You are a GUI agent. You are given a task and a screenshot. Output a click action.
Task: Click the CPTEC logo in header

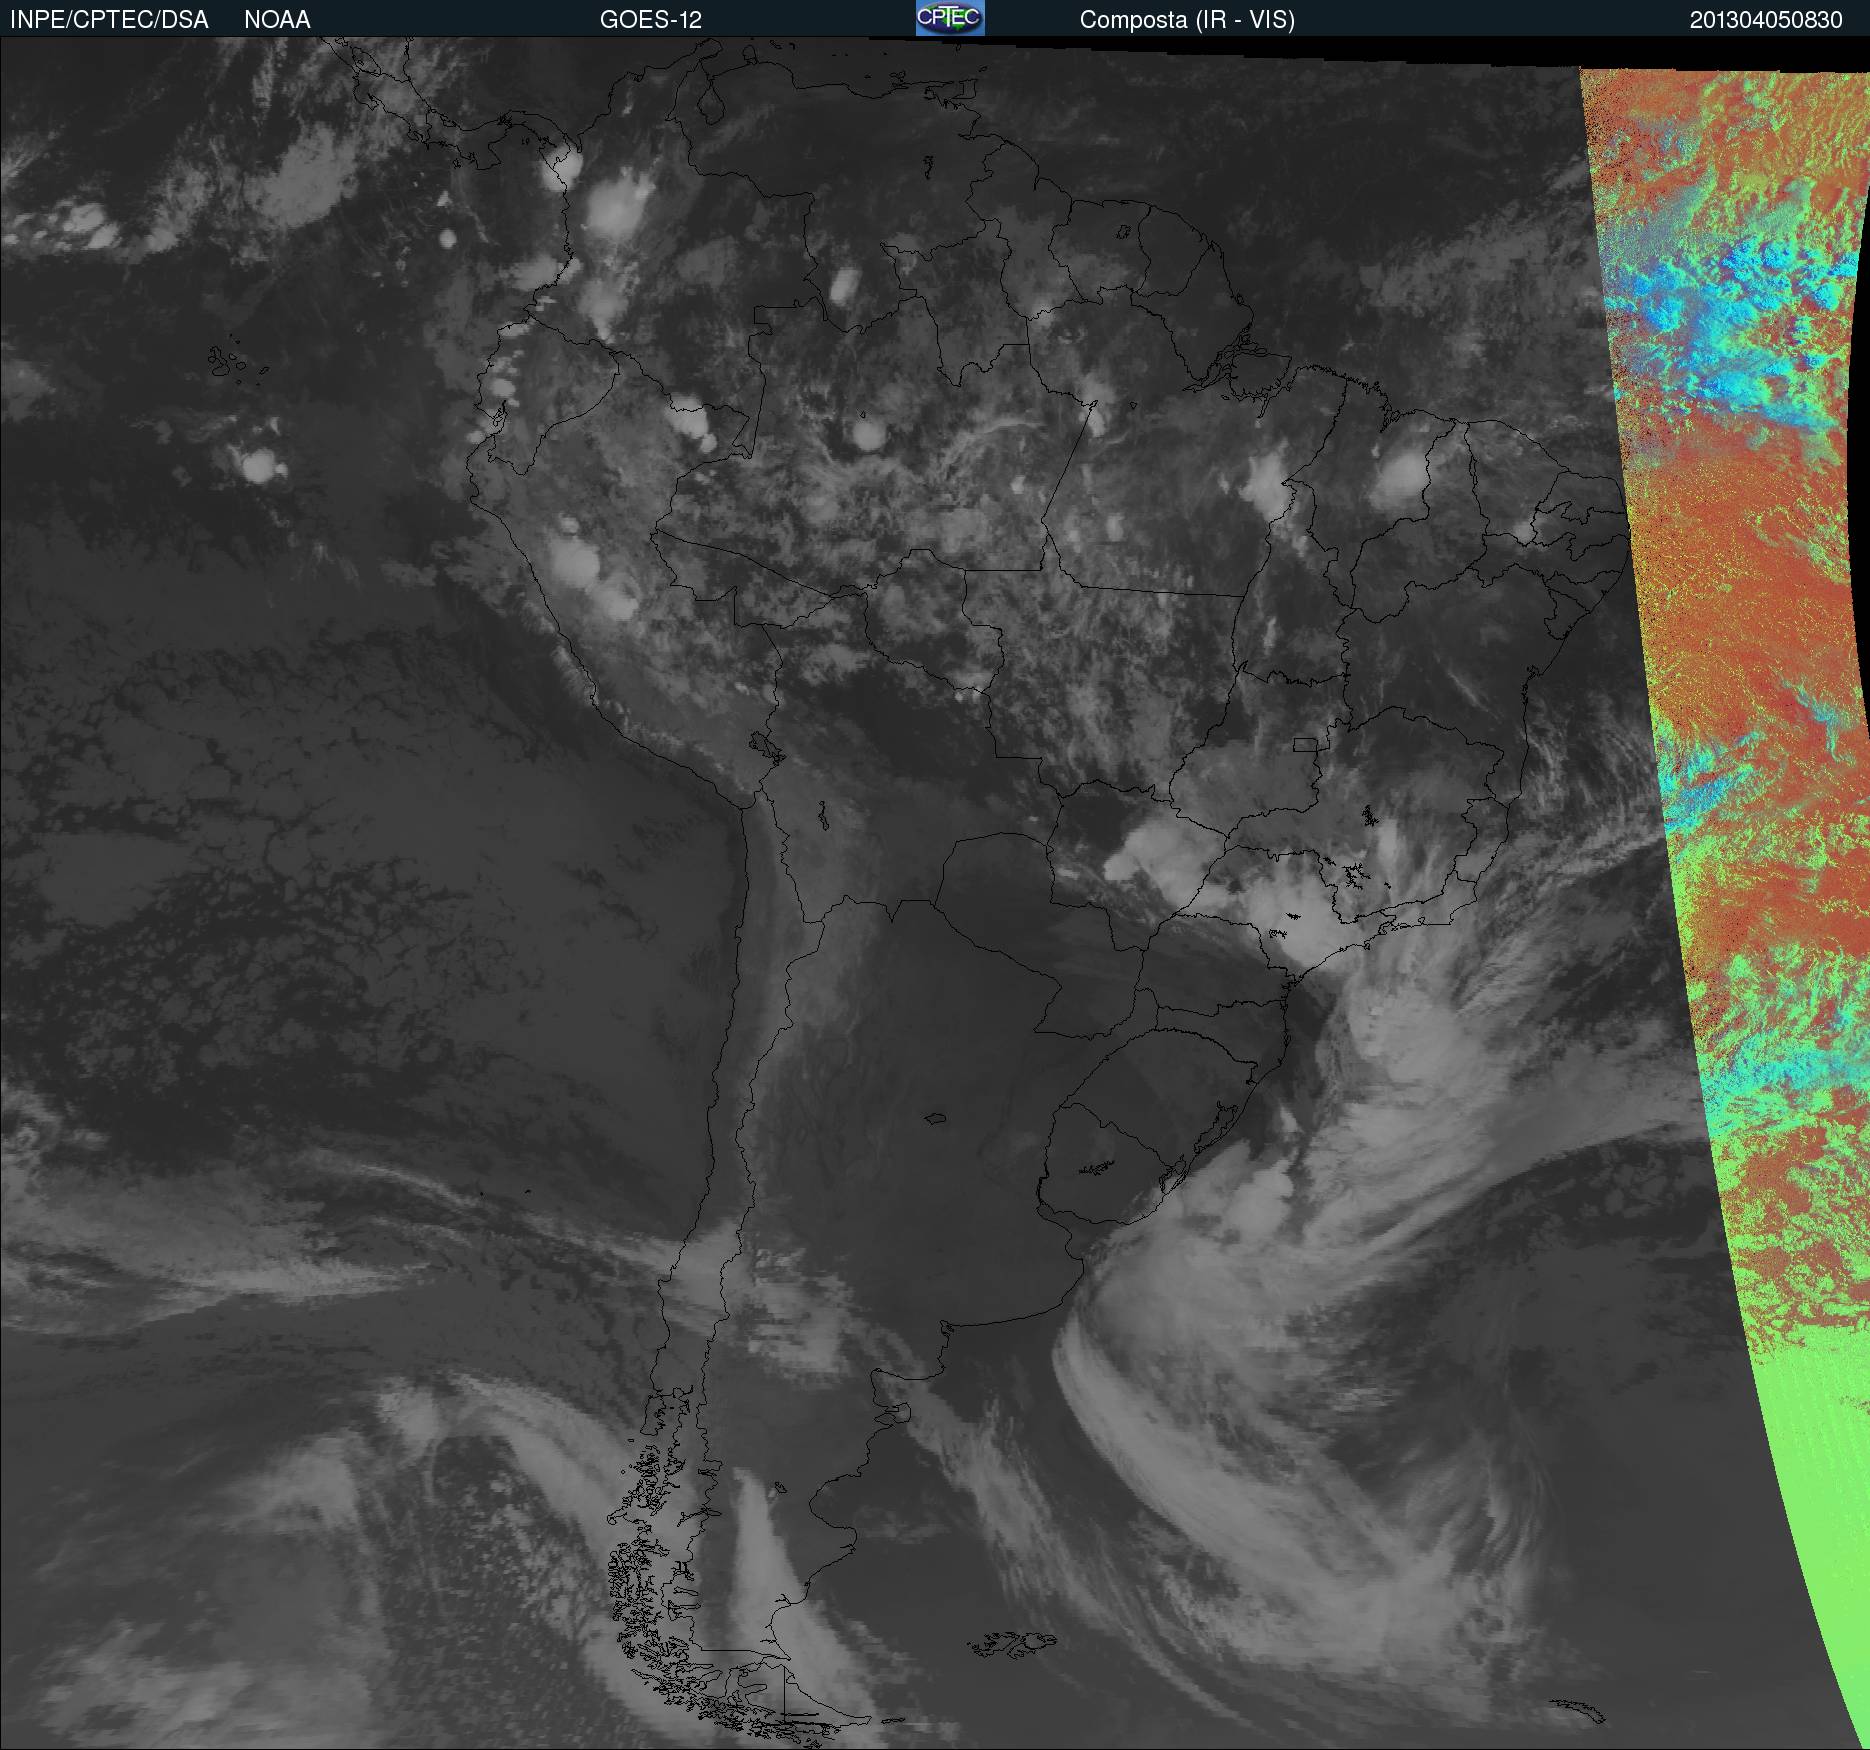[950, 18]
